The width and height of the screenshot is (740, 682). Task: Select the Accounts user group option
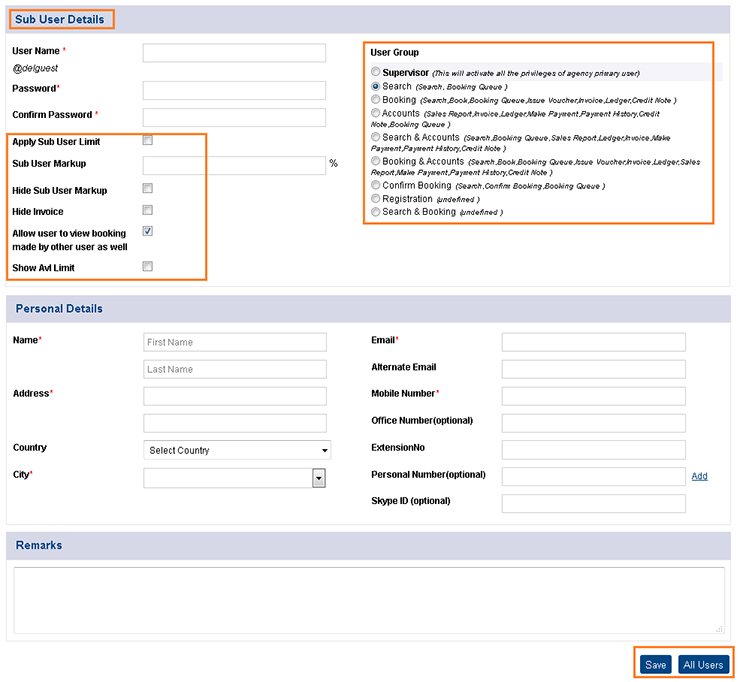pos(376,114)
